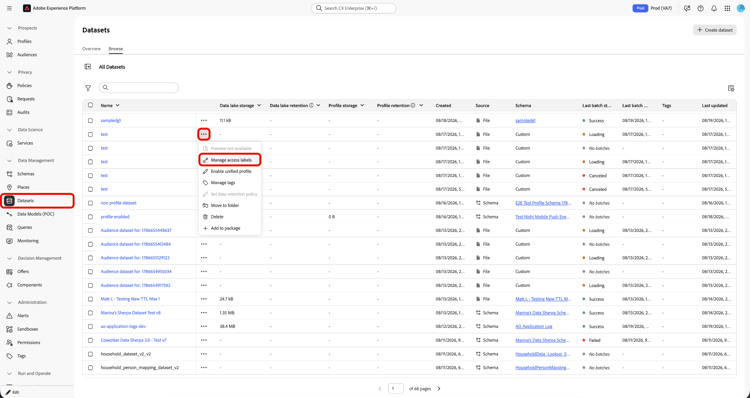Choose Move to folder from menu
The image size is (750, 398).
230,205
